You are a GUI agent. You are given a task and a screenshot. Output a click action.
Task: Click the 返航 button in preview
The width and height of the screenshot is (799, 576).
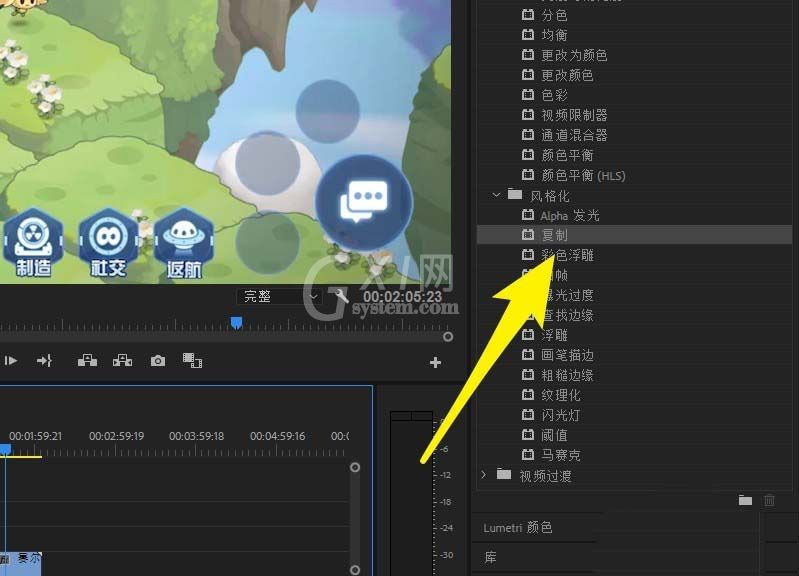point(183,243)
